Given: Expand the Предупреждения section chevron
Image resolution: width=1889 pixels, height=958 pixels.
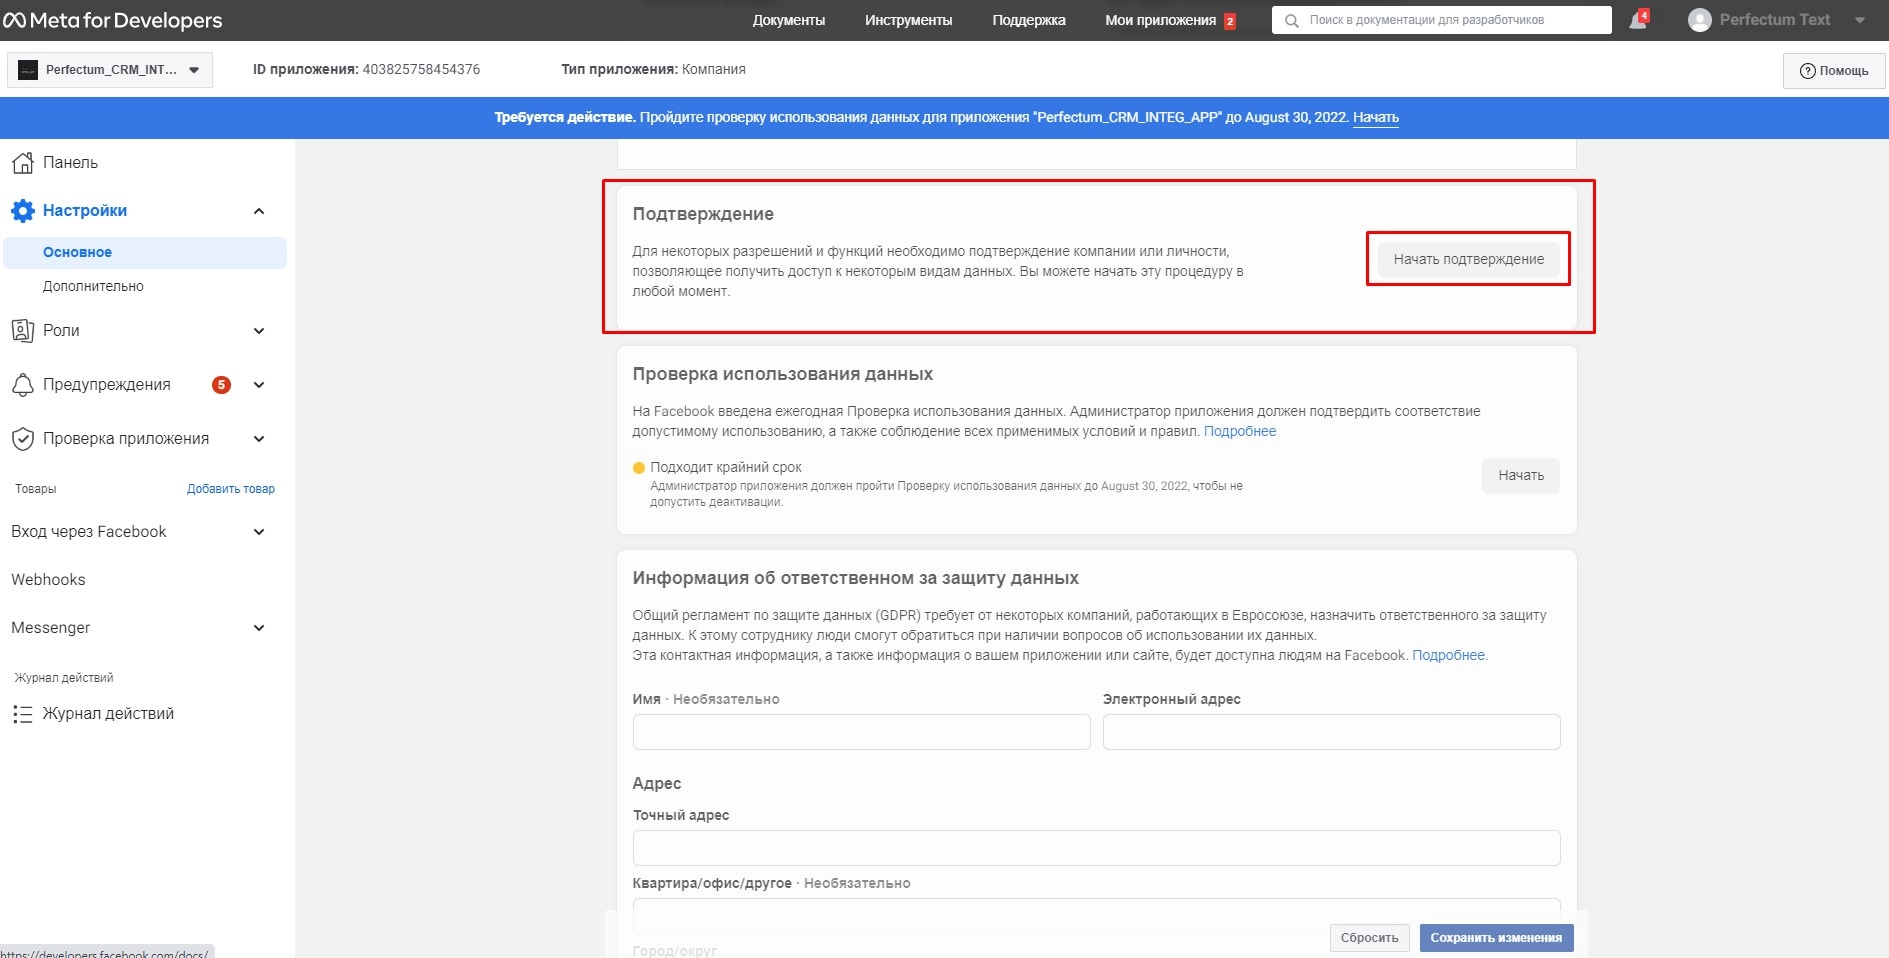Looking at the screenshot, I should tap(259, 385).
